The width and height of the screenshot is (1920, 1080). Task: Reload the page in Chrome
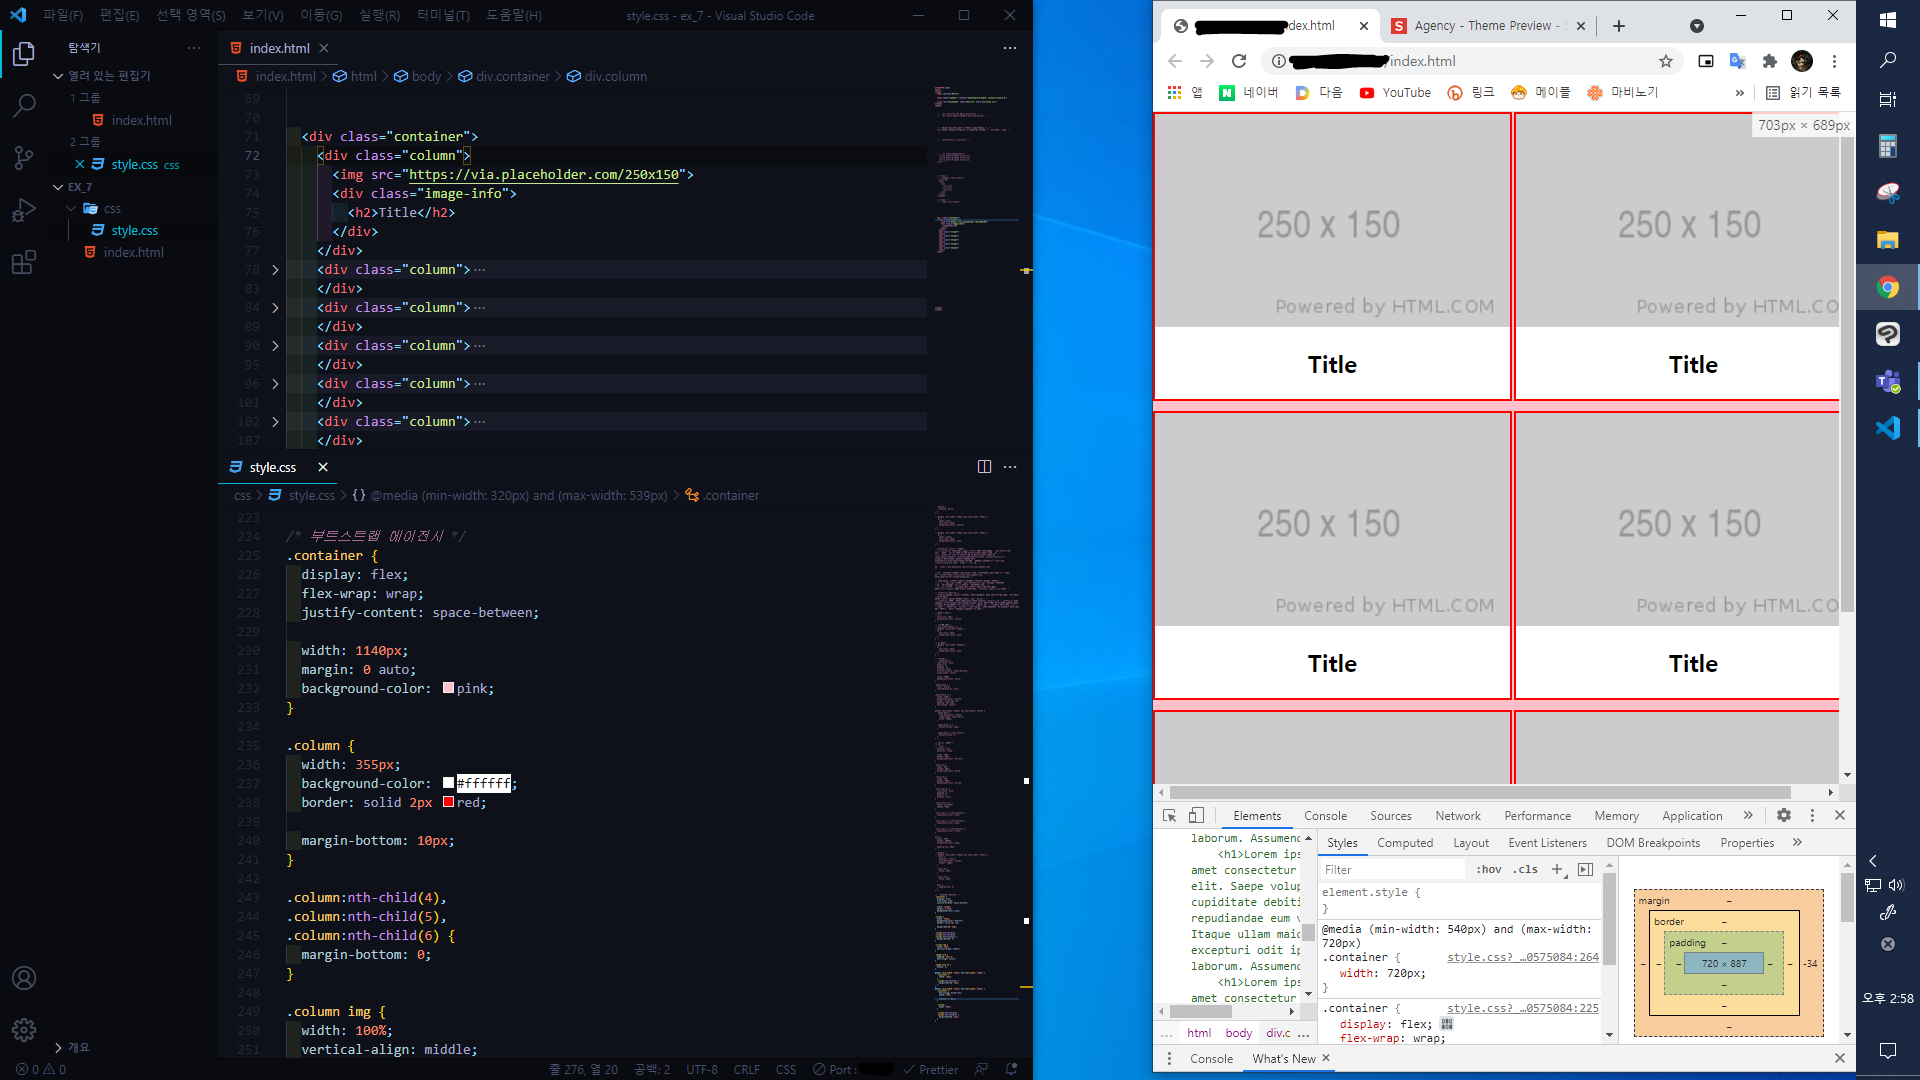click(1239, 61)
